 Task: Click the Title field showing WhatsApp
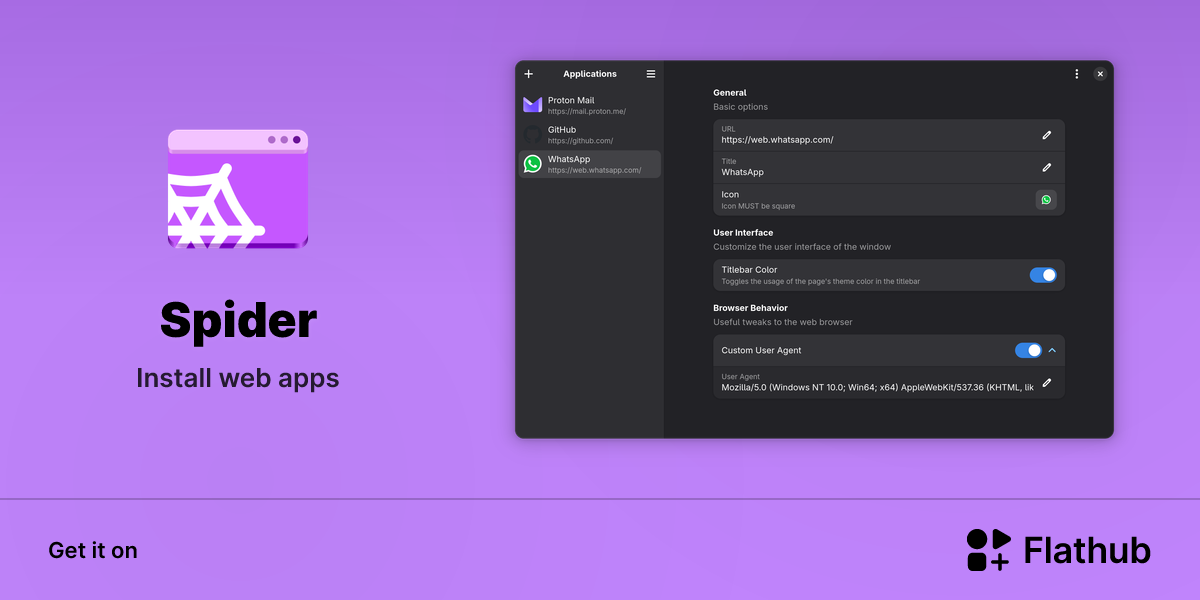889,167
